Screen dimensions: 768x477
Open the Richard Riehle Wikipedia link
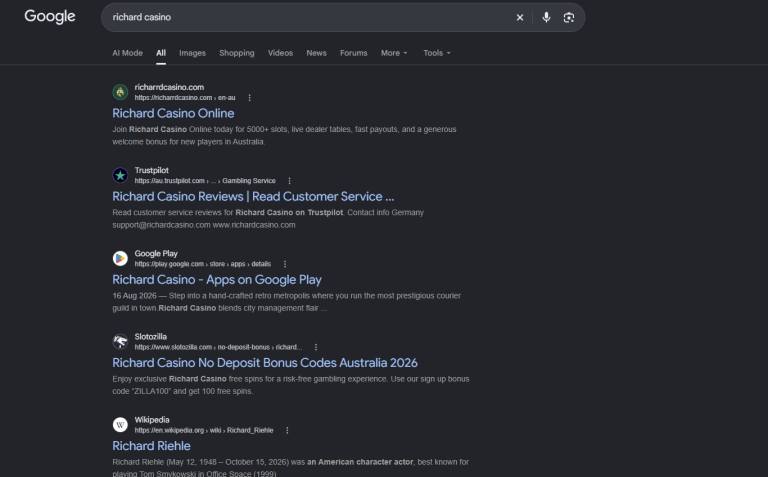tap(151, 446)
